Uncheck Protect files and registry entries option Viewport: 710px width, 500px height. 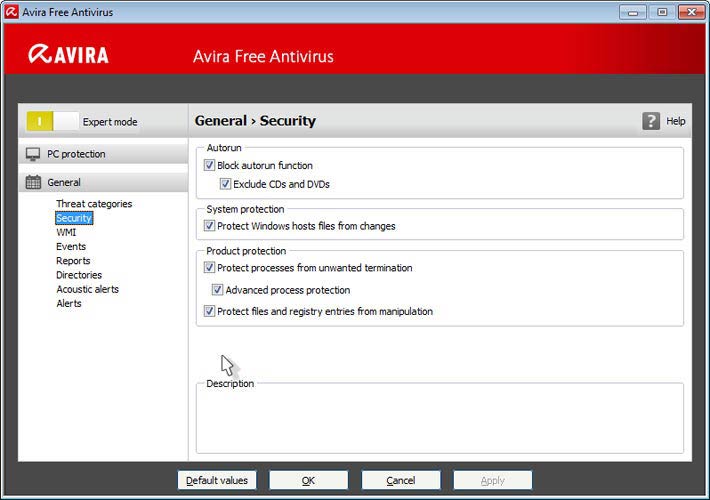(x=209, y=311)
